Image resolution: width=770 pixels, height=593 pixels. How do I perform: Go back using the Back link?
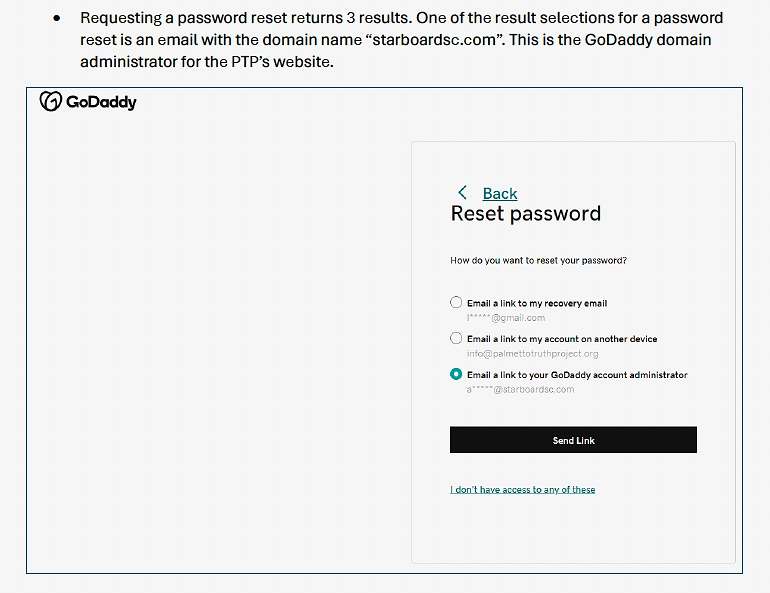pyautogui.click(x=500, y=194)
